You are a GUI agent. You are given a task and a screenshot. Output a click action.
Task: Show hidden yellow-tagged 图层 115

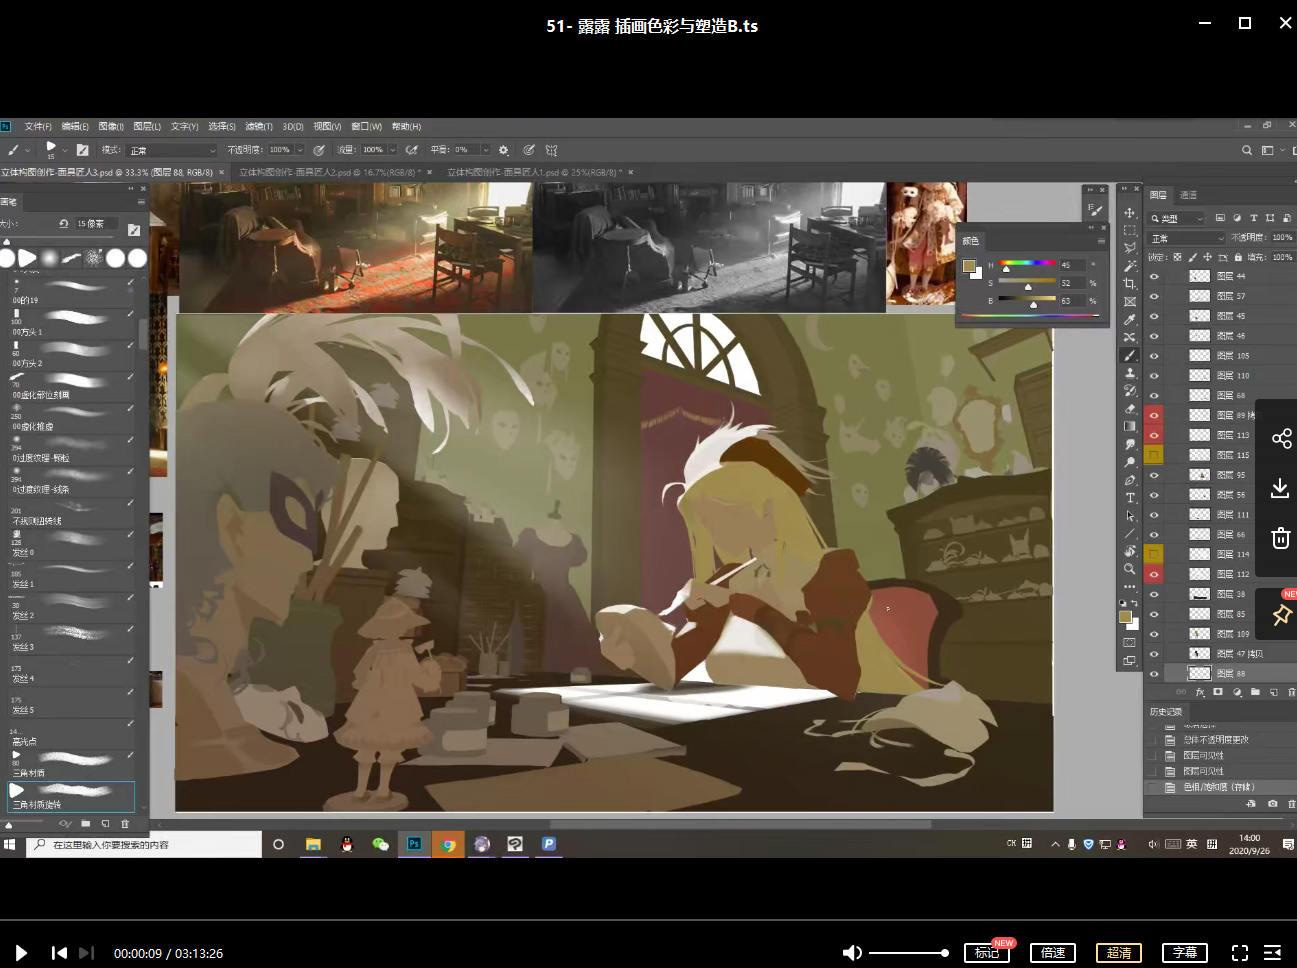point(1154,455)
